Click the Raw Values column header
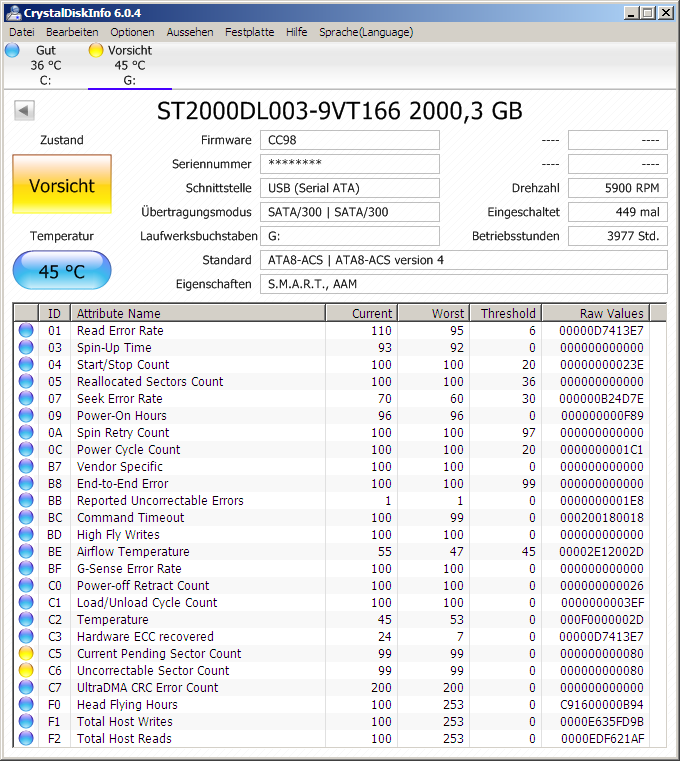The width and height of the screenshot is (680, 761). point(596,313)
